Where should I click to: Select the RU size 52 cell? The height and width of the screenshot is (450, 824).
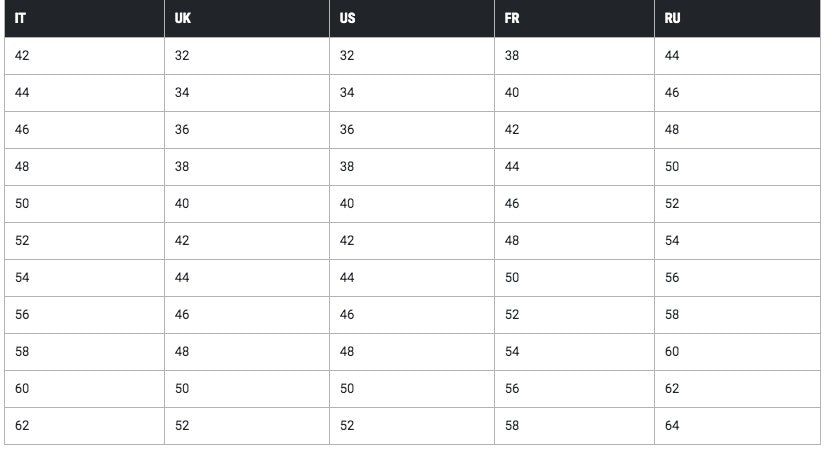point(672,204)
